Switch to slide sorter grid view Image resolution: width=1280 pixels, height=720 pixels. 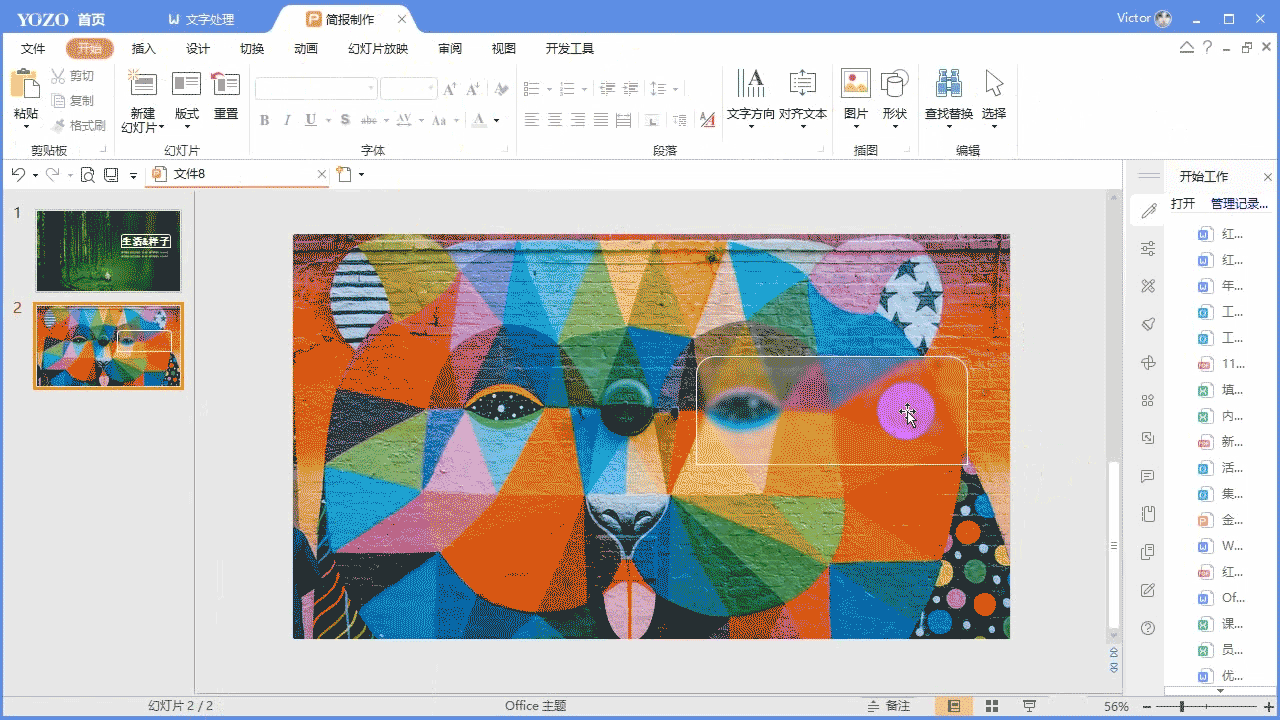point(992,706)
